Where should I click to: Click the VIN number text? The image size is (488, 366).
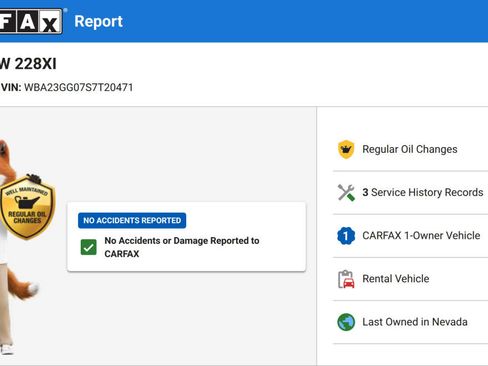coord(79,88)
